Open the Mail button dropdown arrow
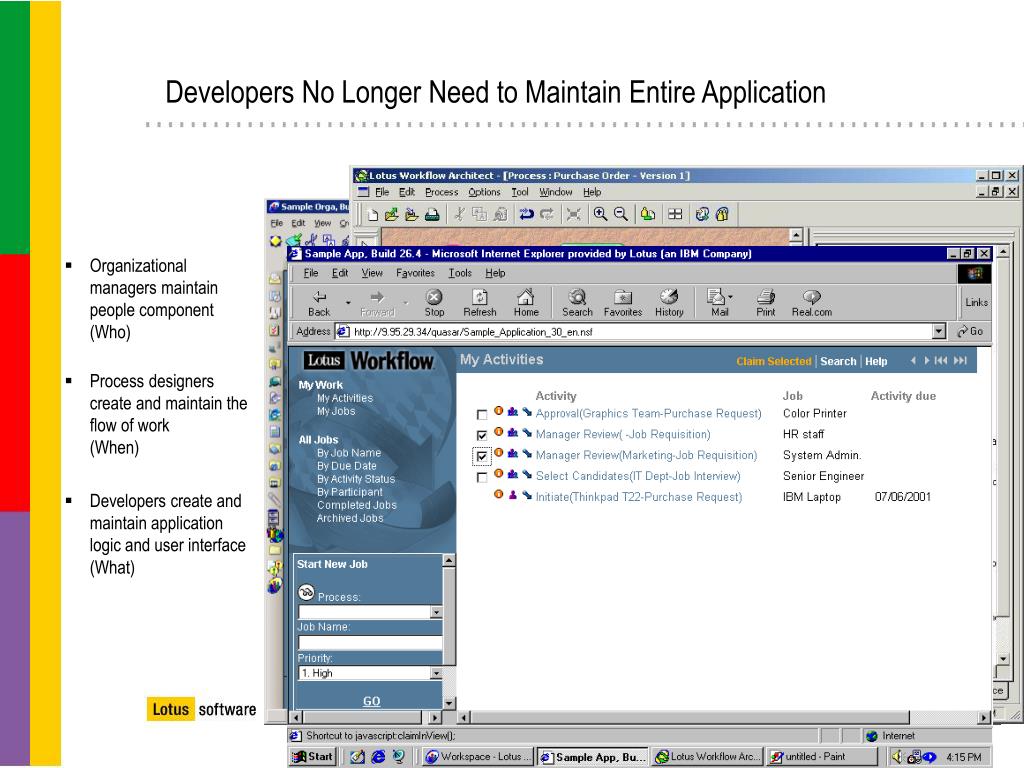The width and height of the screenshot is (1024, 768). [x=730, y=296]
